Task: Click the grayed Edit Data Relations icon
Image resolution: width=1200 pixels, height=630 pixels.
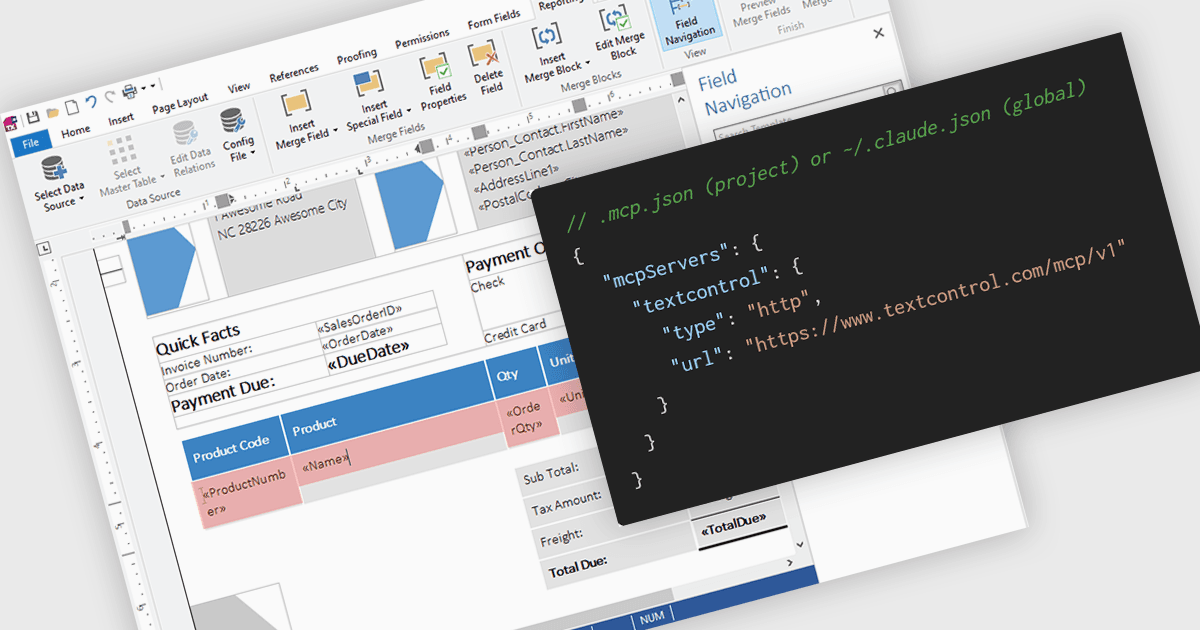Action: (184, 135)
